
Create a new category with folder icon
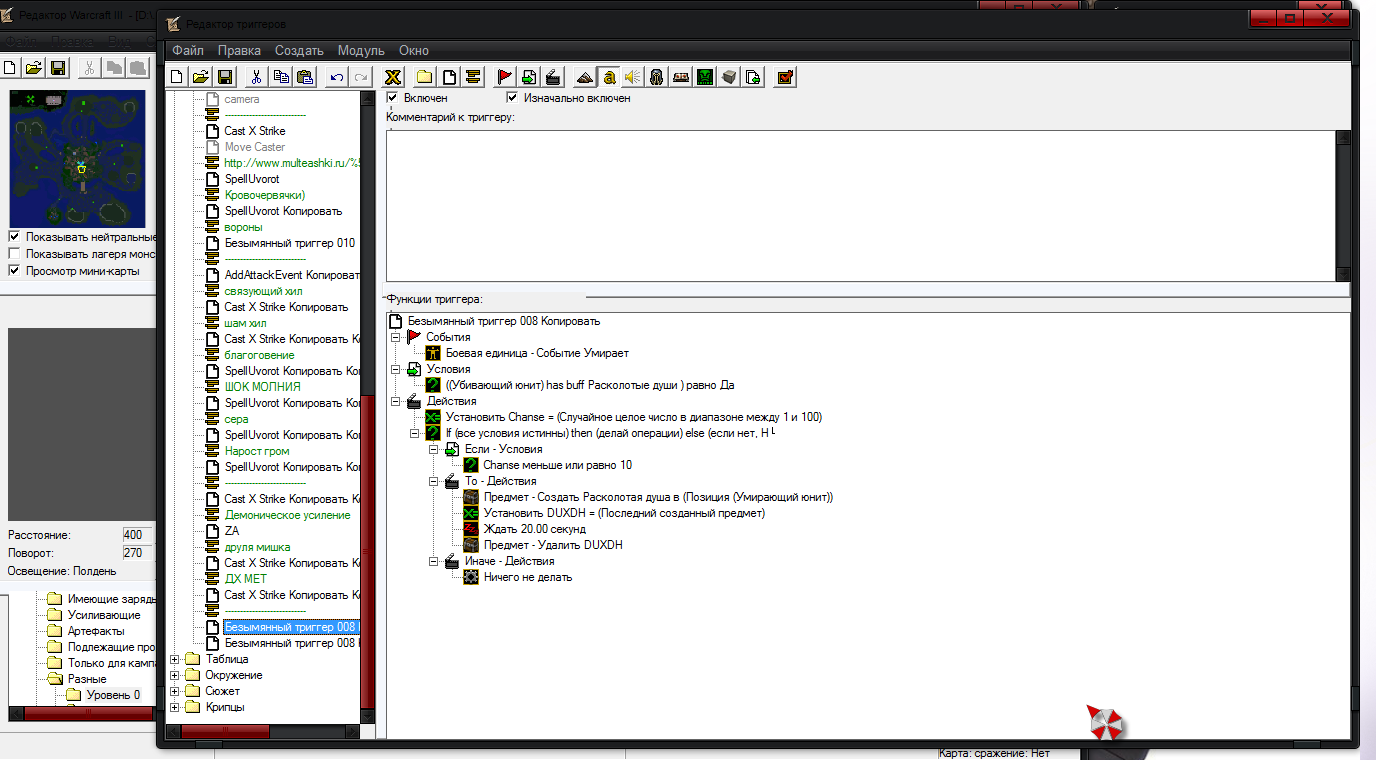pos(425,77)
